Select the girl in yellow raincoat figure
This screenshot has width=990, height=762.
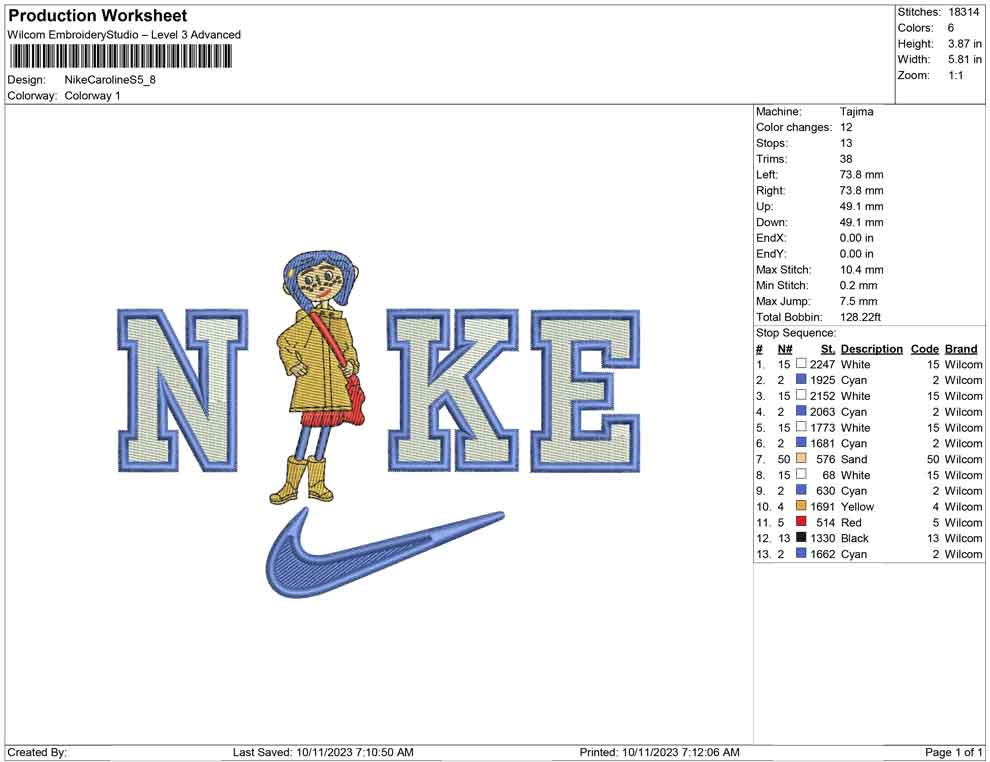pos(319,377)
